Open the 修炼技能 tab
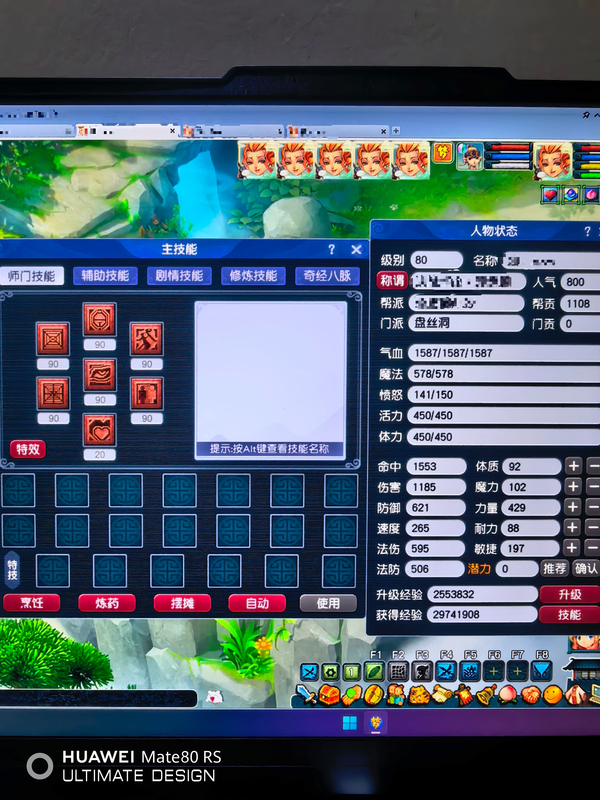Image resolution: width=600 pixels, height=800 pixels. click(x=253, y=276)
